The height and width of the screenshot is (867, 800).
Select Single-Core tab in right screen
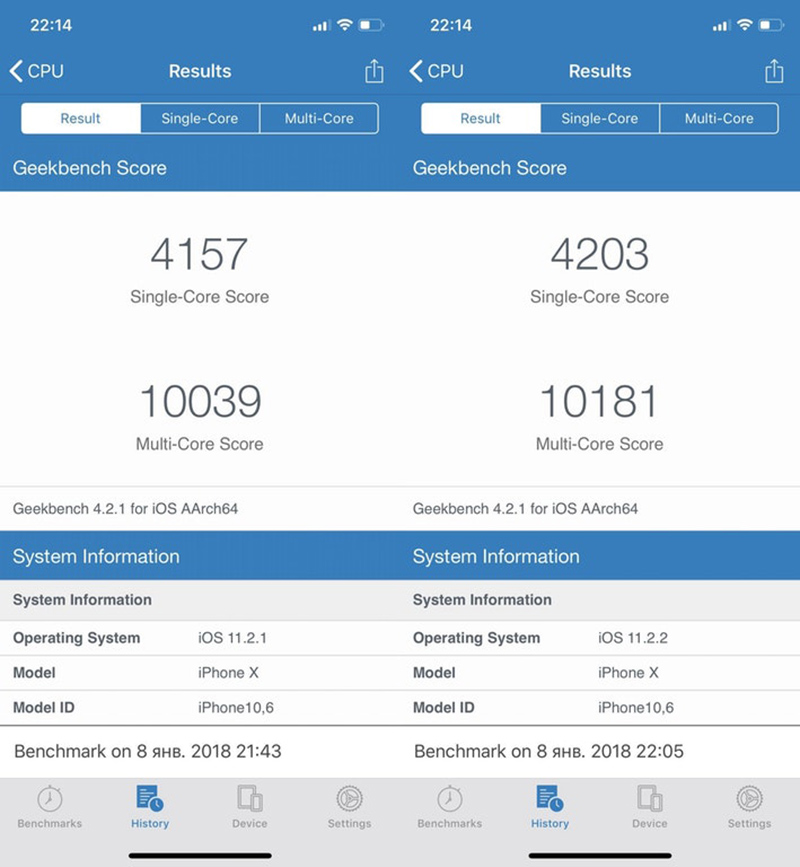[x=600, y=118]
